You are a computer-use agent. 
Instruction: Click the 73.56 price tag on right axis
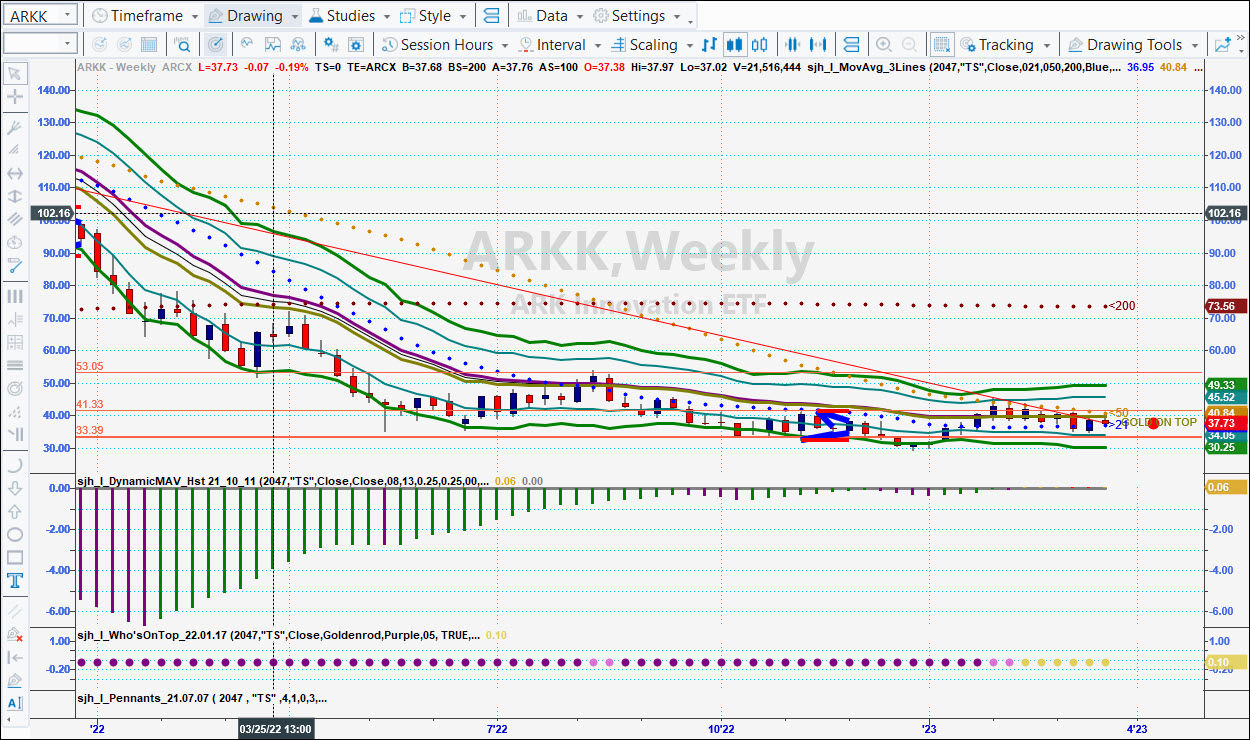point(1225,306)
